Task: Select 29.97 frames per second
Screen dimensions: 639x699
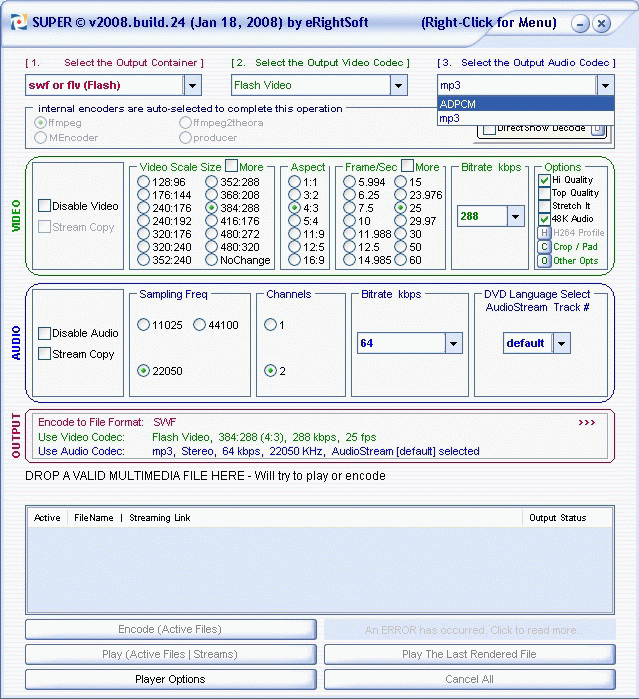Action: click(x=400, y=221)
